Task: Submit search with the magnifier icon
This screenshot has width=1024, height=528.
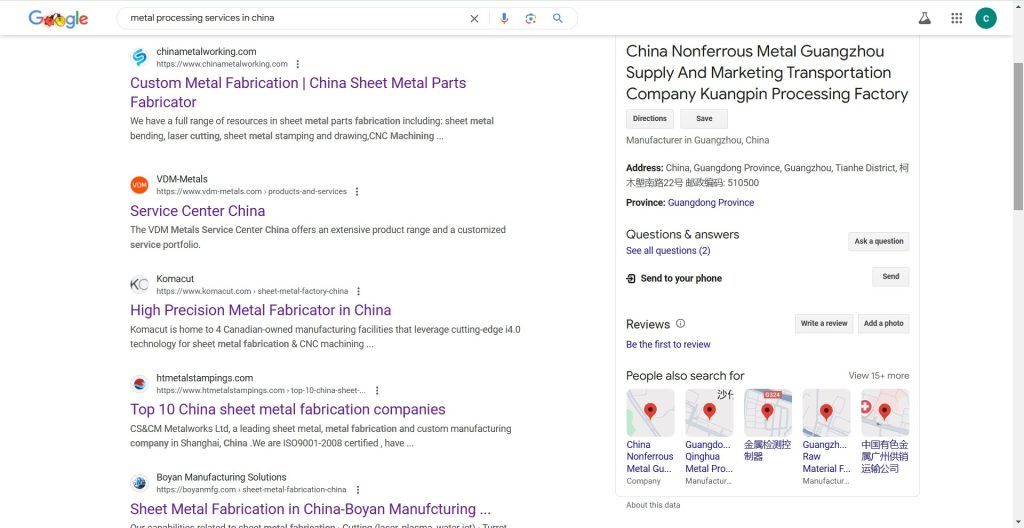Action: point(557,18)
